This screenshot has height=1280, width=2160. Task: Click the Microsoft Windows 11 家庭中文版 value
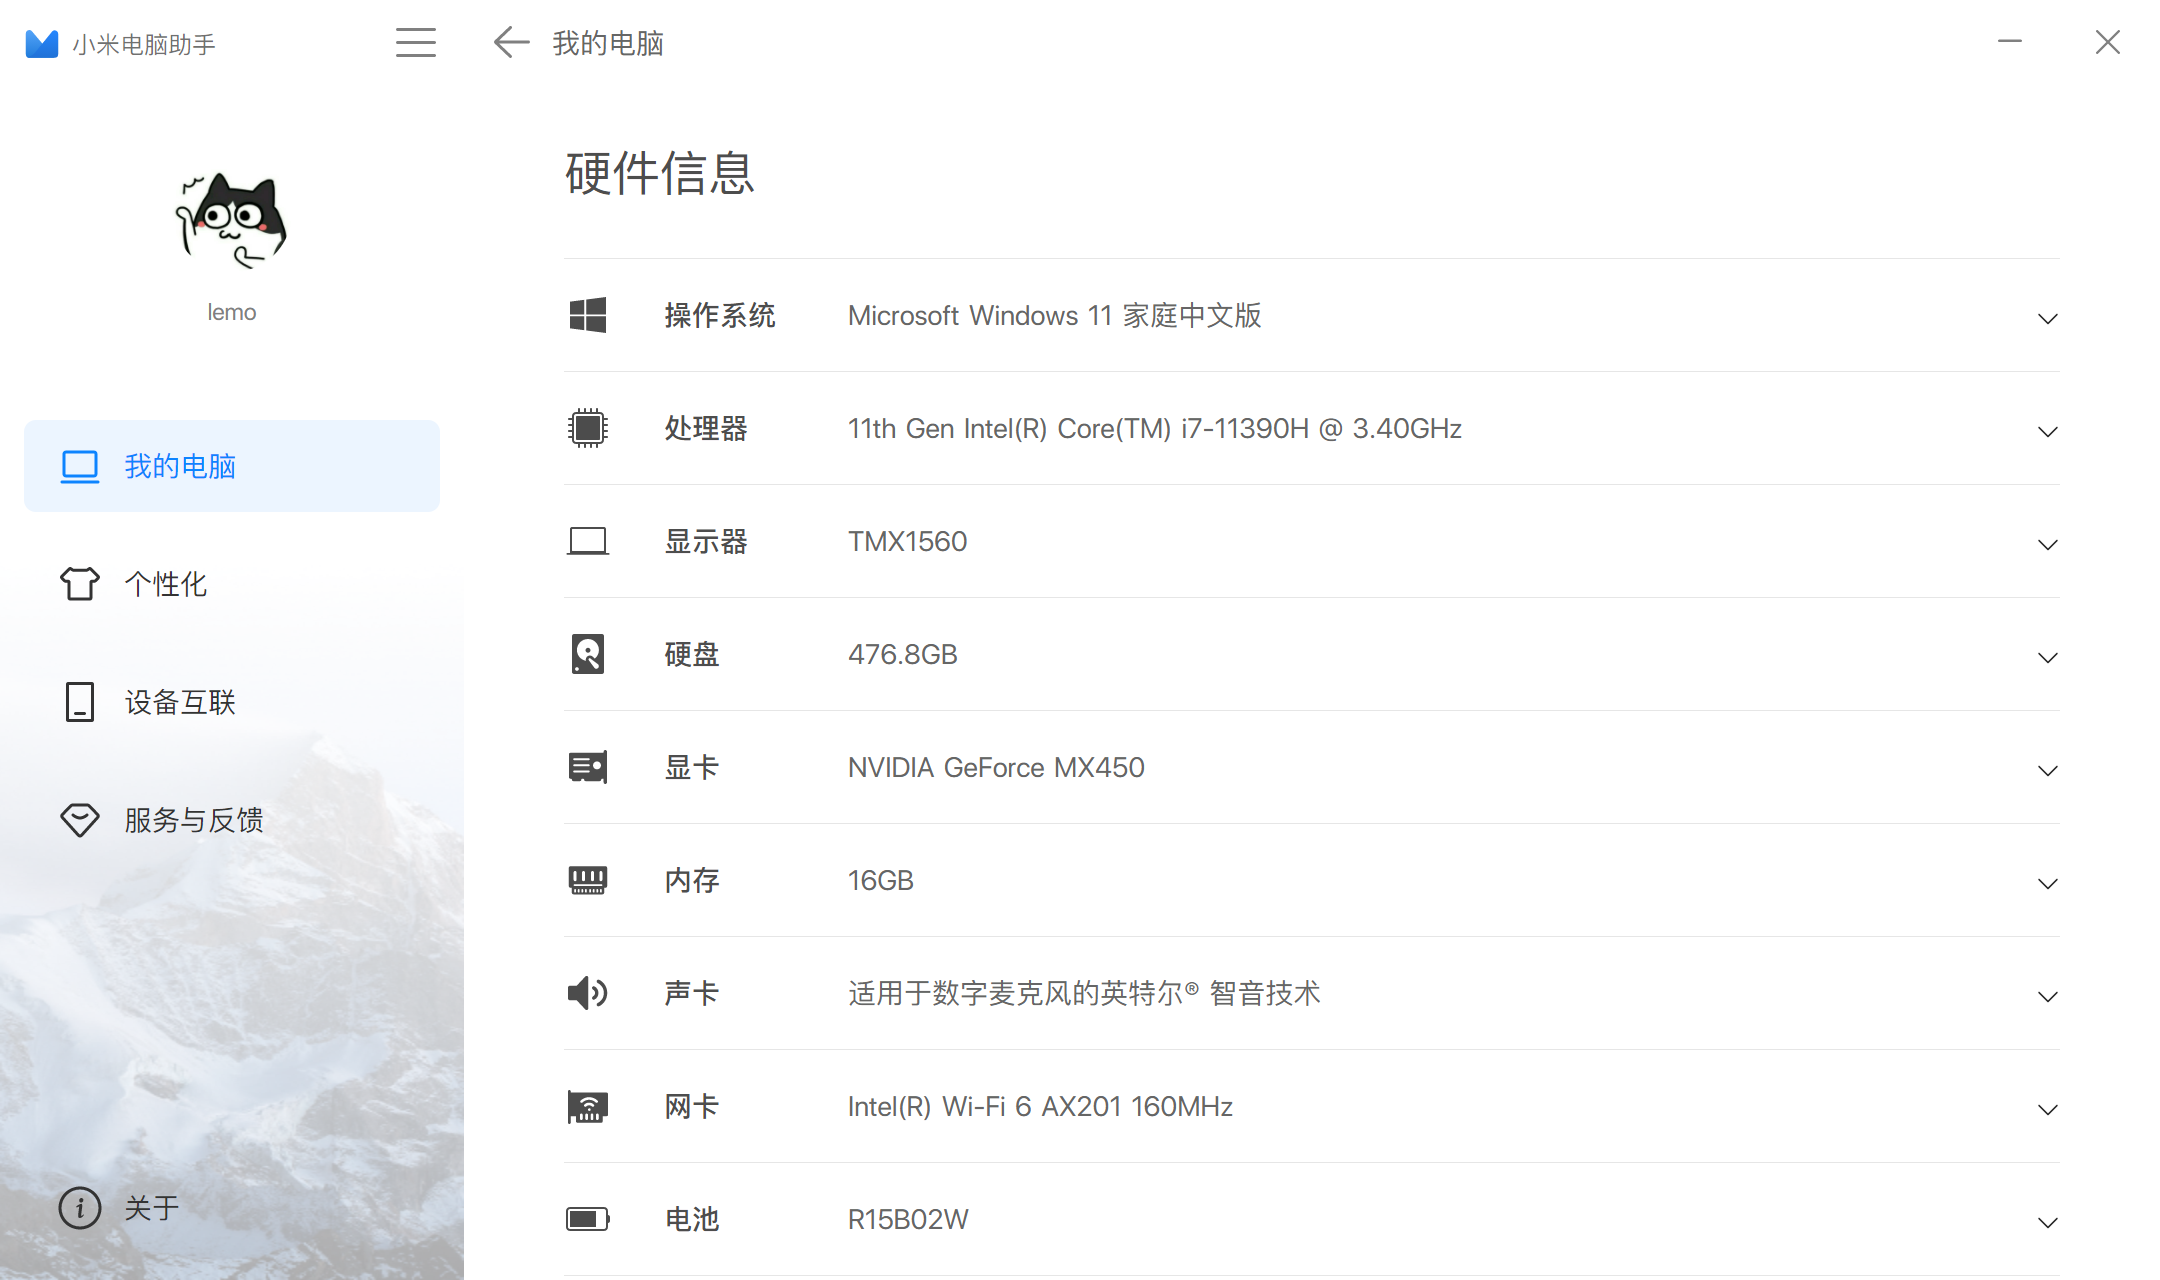pyautogui.click(x=1055, y=315)
